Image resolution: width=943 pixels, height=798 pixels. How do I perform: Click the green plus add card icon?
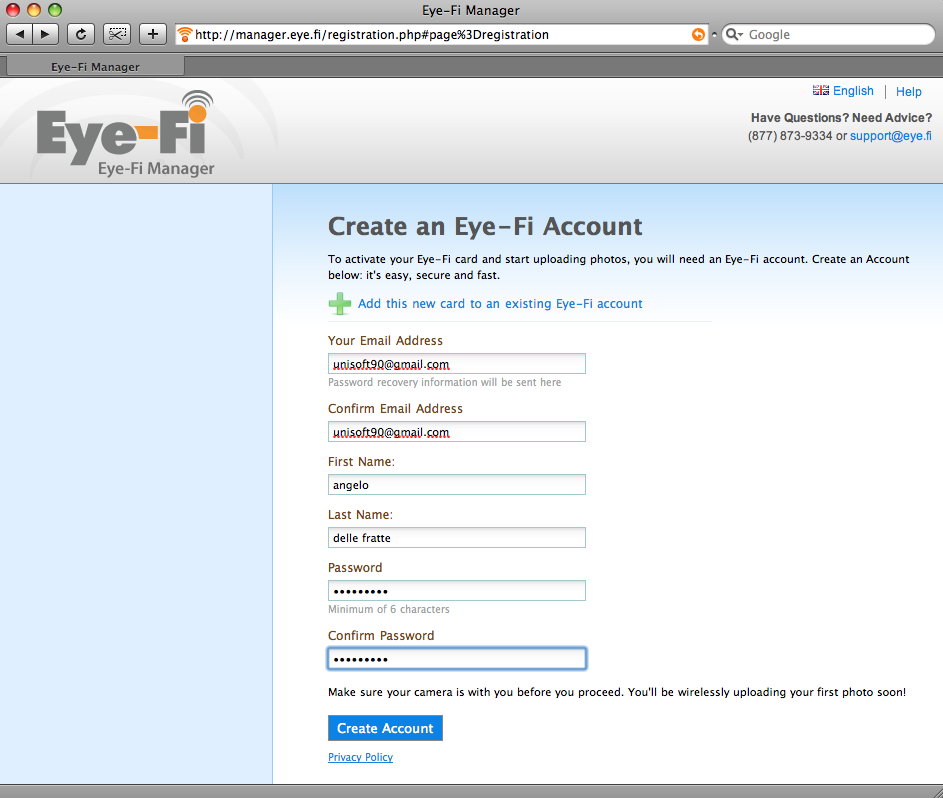340,304
